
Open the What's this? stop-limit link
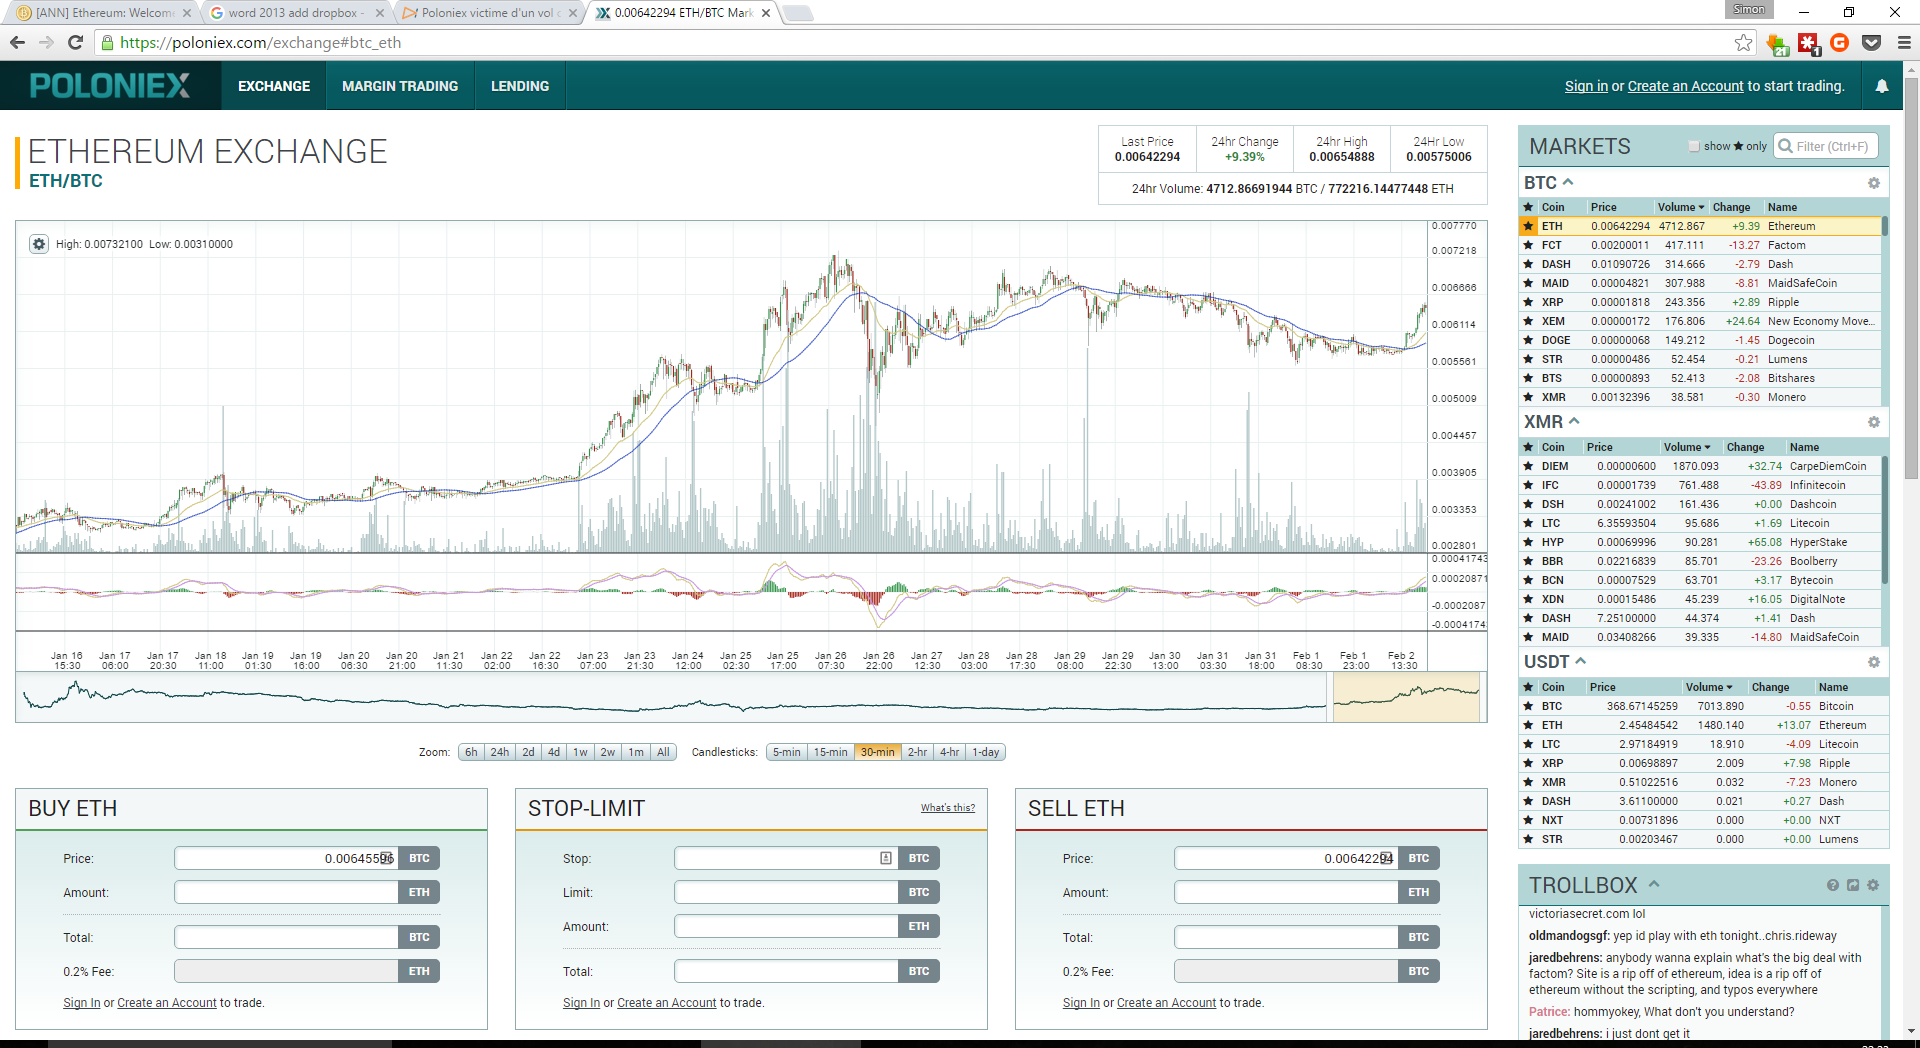click(947, 808)
